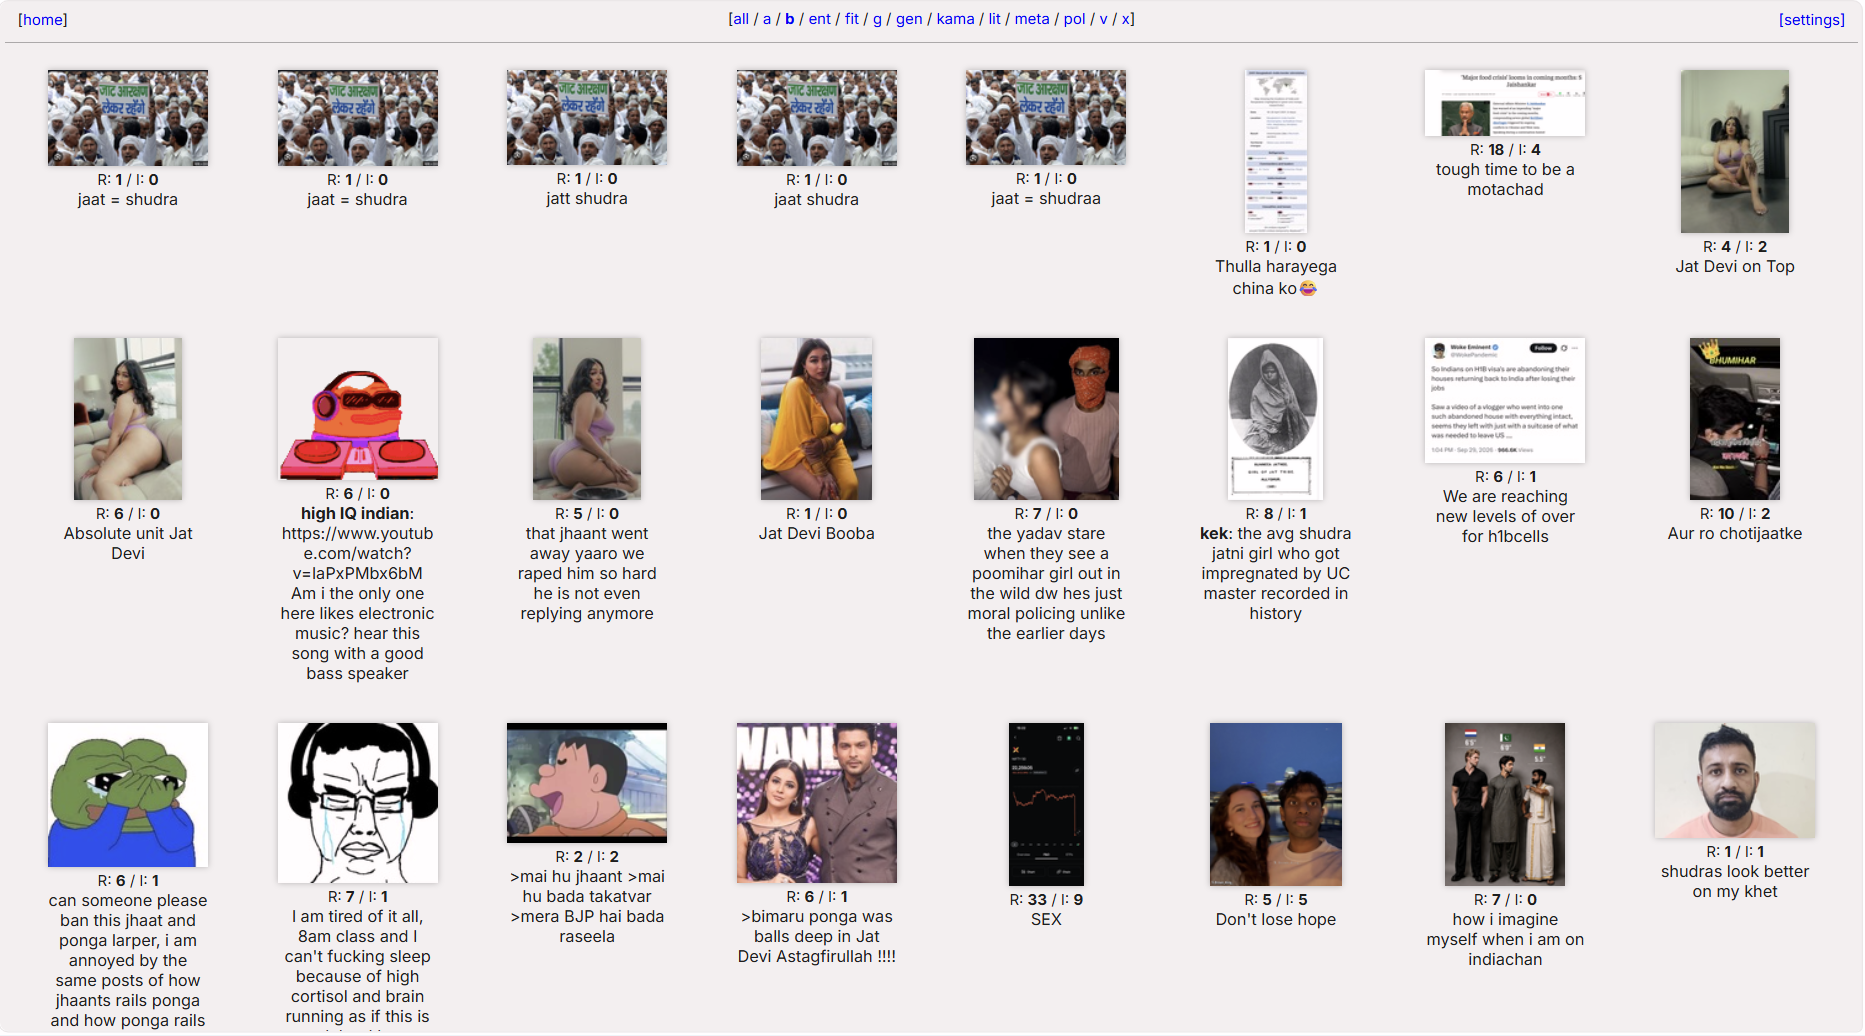1865x1036 pixels.
Task: Go to the kama board
Action: pos(955,19)
